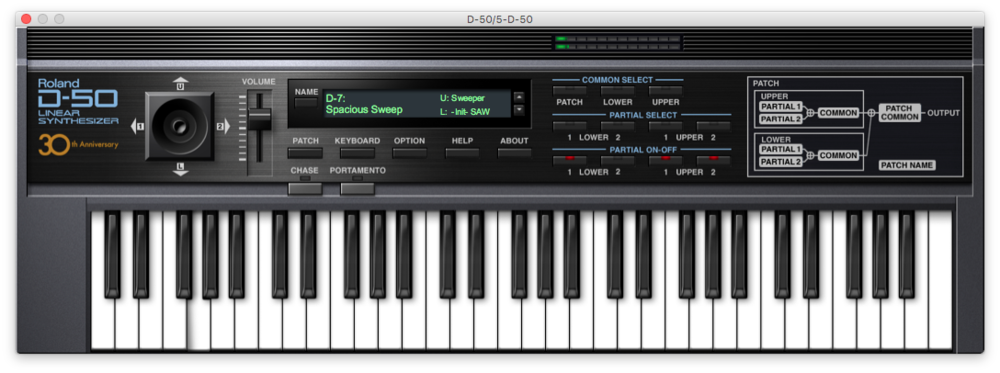
Task: Click the NAME button beside display
Action: (x=306, y=103)
